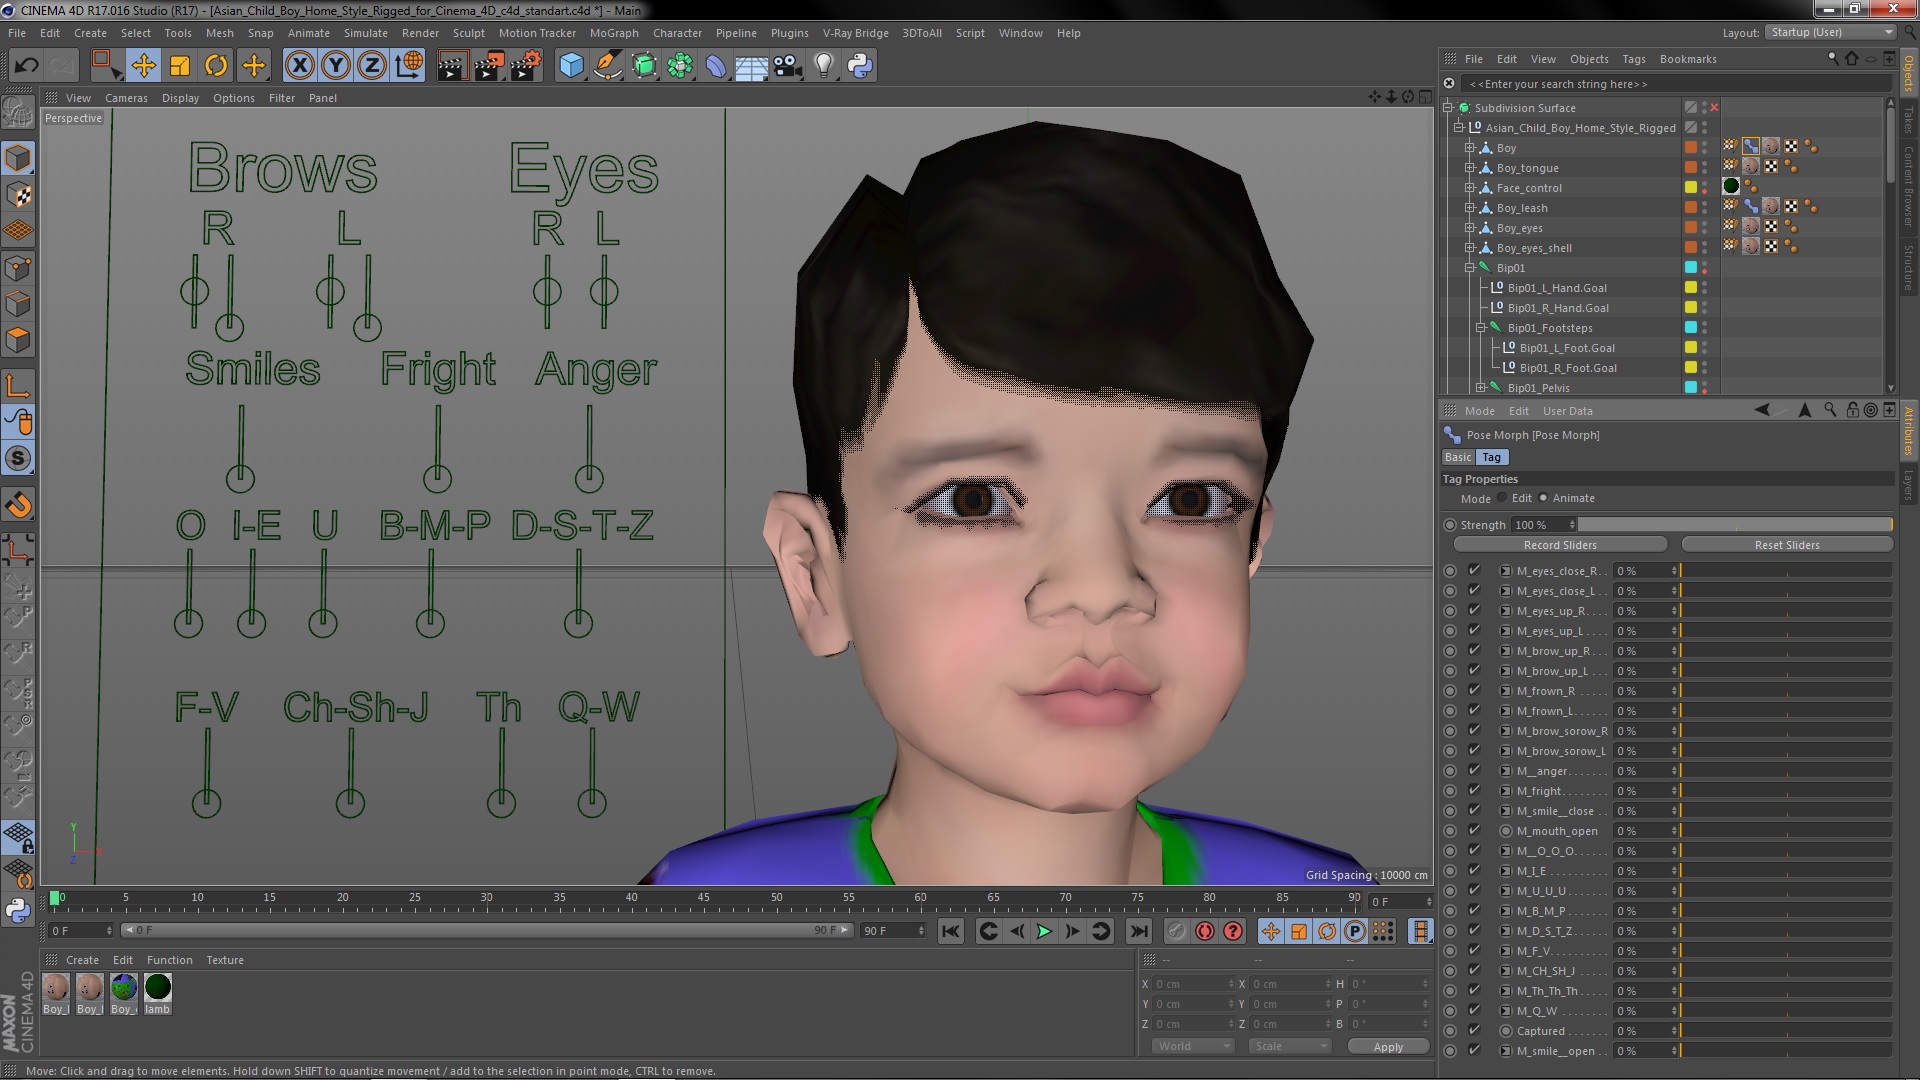Expand the Bip01 skeleton hierarchy
Screen dimensions: 1920x1080
coord(1469,266)
